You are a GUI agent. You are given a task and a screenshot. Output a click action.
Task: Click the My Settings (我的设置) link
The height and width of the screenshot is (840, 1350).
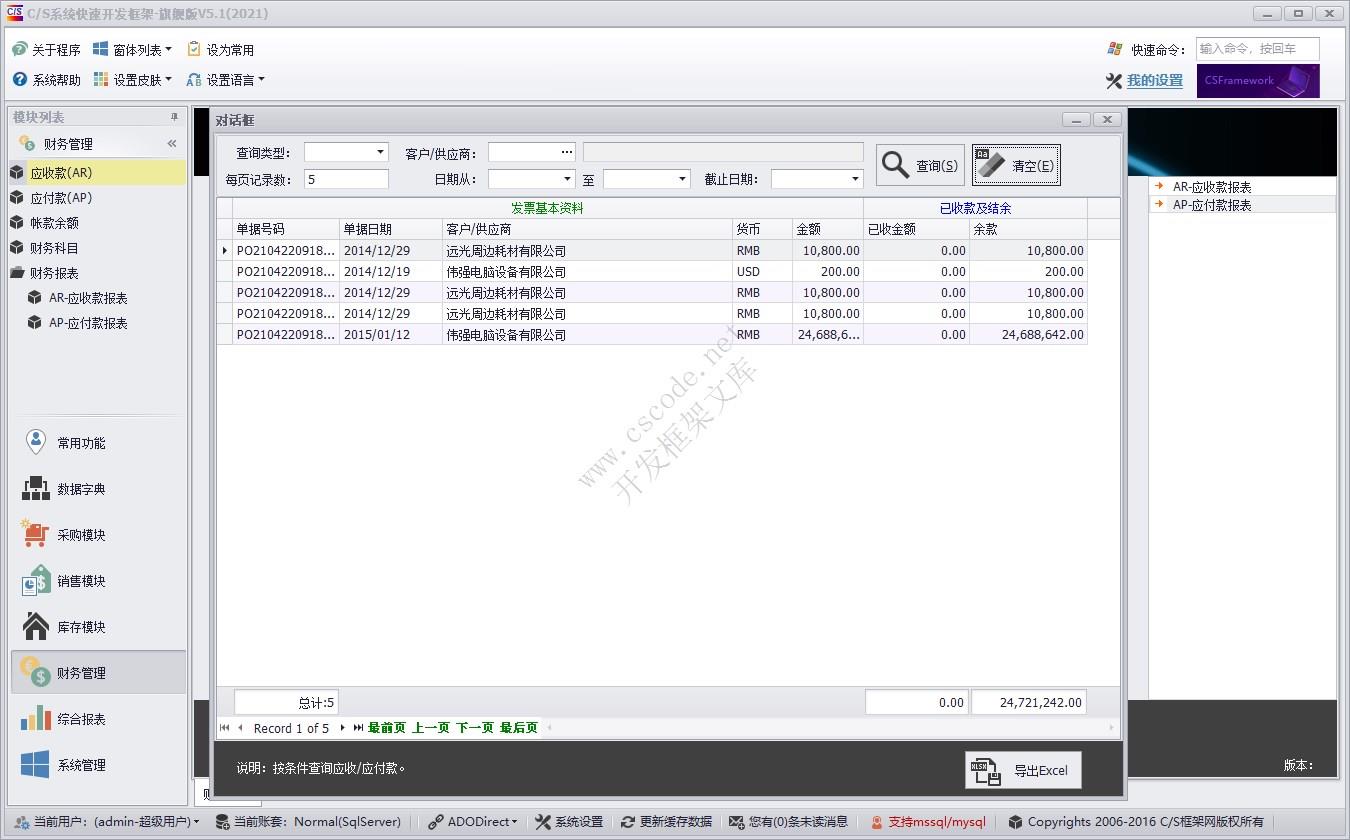pyautogui.click(x=1154, y=81)
